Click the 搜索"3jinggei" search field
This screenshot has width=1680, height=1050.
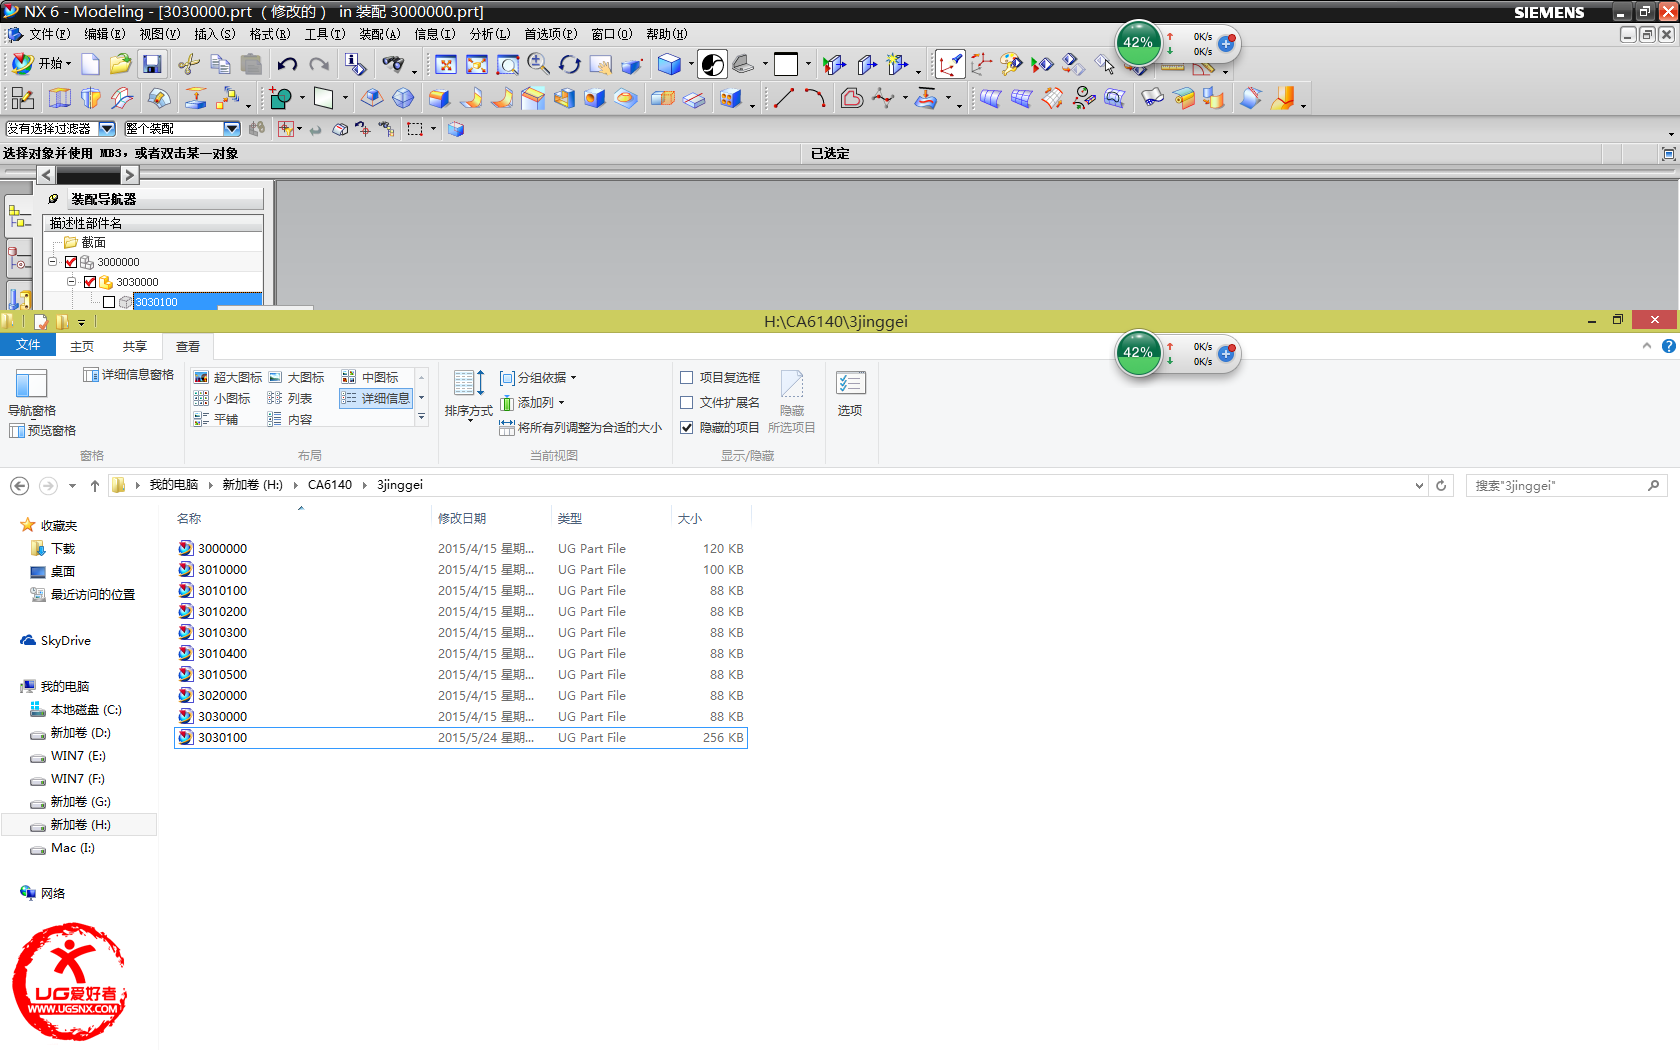point(1565,486)
